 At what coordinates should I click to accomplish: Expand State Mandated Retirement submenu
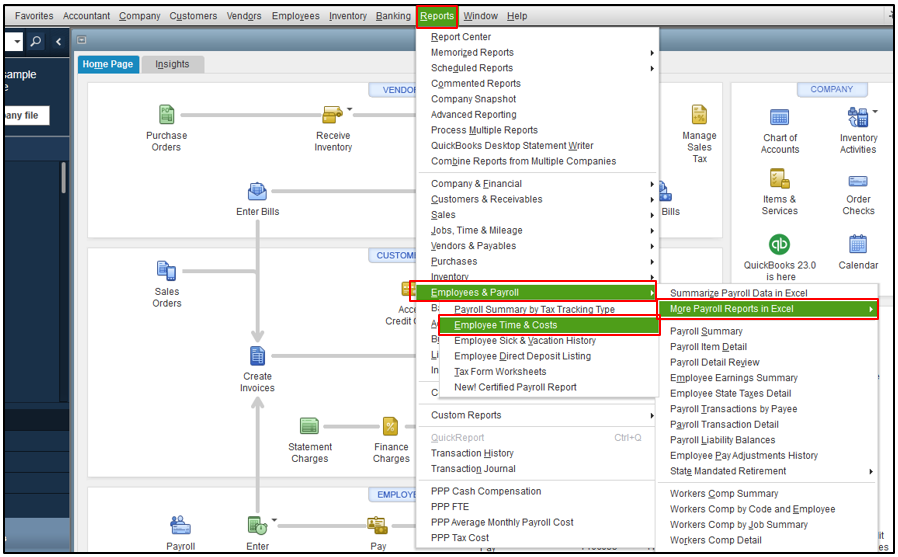[871, 471]
